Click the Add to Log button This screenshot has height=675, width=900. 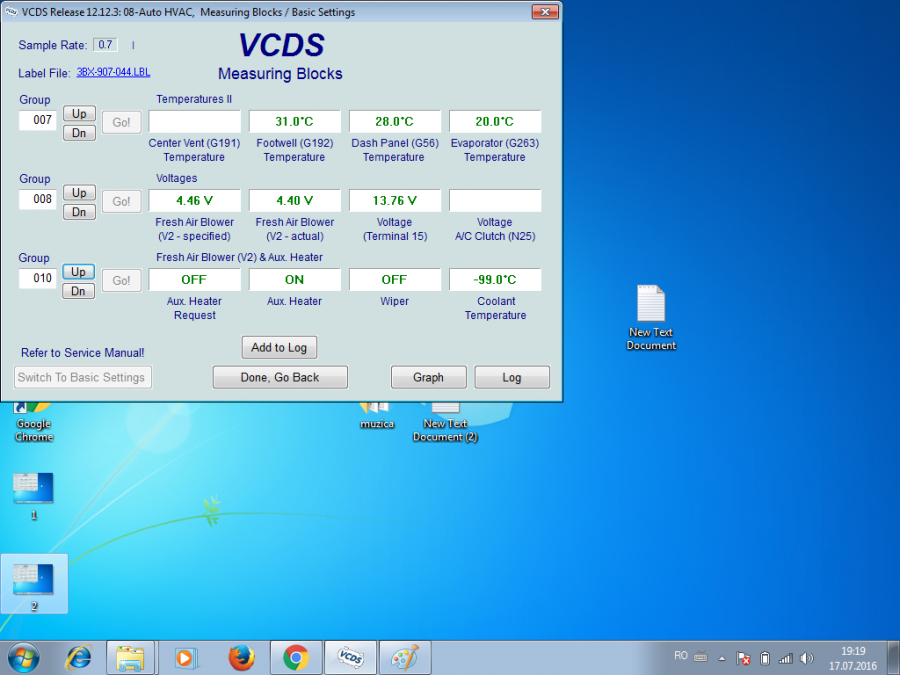[x=279, y=347]
